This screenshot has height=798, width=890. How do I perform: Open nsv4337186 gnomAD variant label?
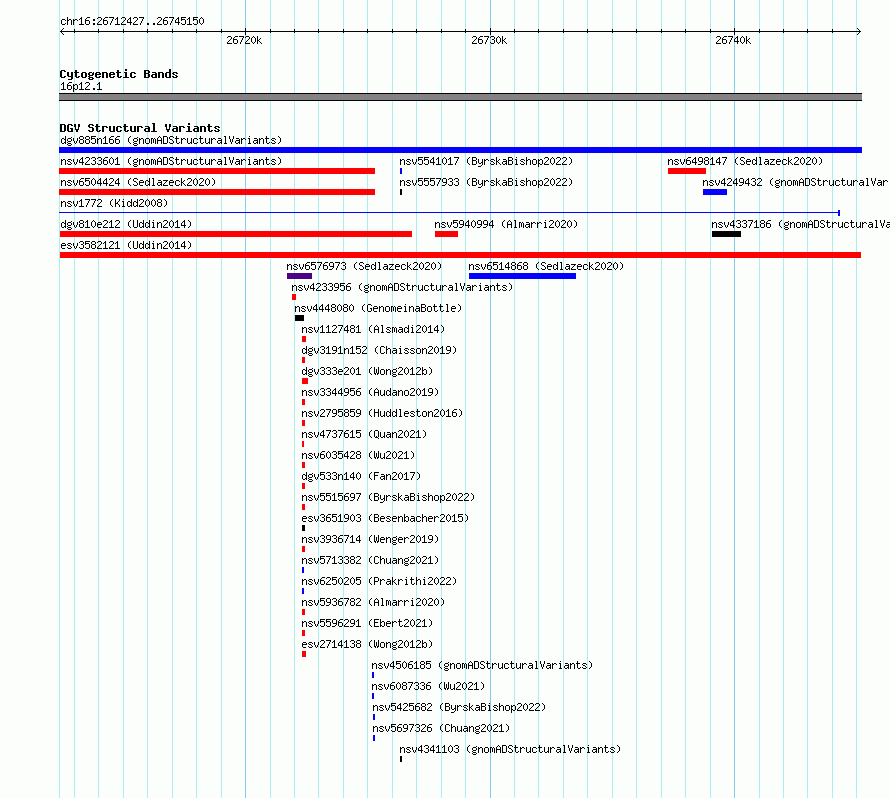pos(800,224)
